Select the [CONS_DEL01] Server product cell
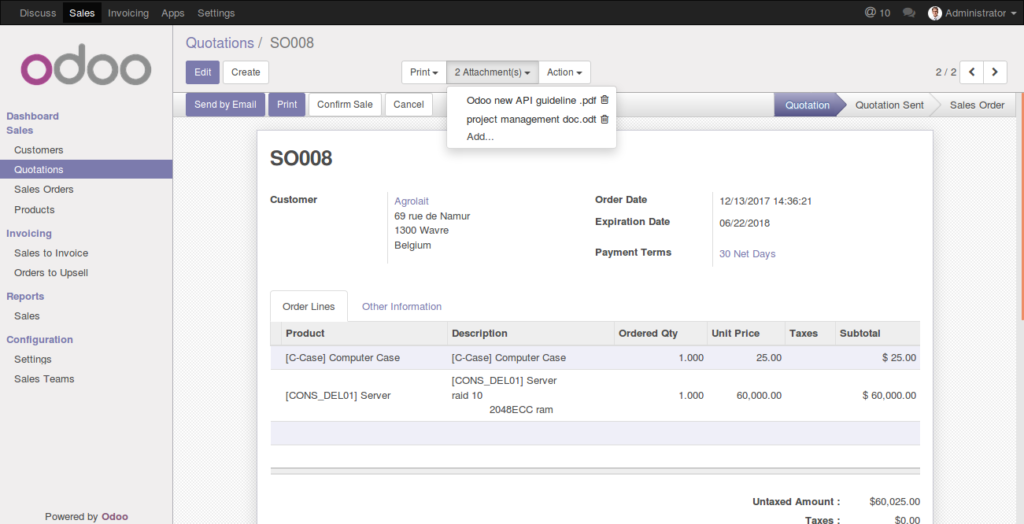 [364, 395]
